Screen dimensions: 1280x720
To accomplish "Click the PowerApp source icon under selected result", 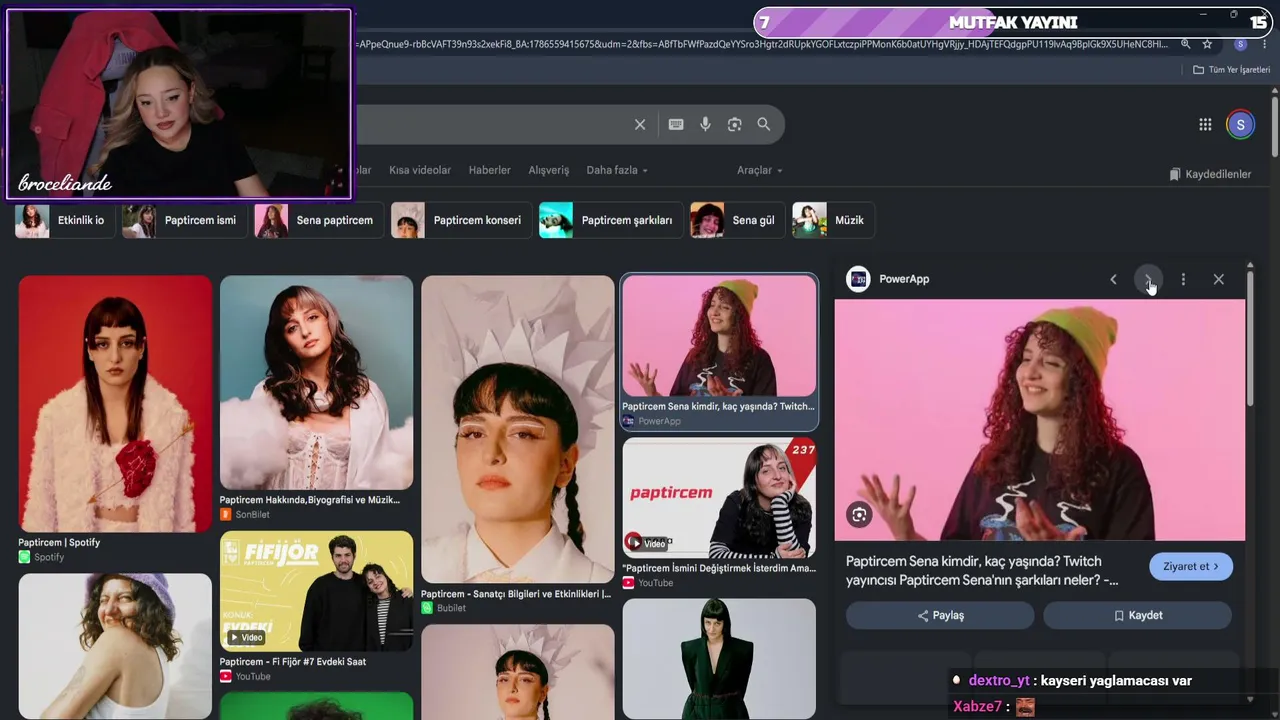I will click(x=628, y=421).
